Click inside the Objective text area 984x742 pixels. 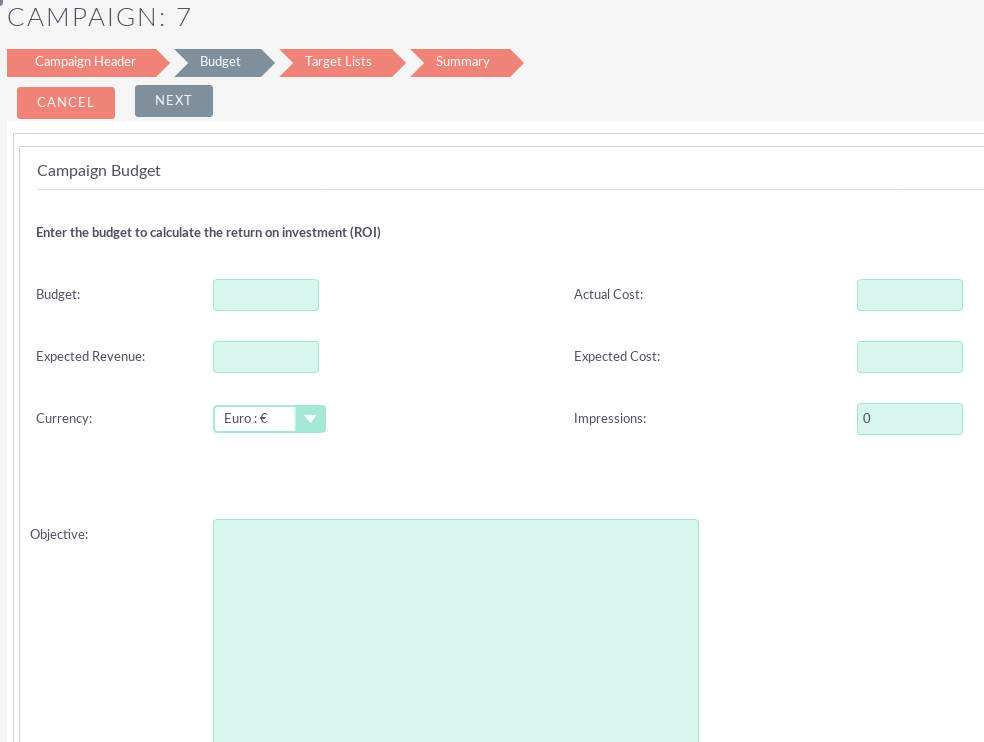click(x=455, y=630)
